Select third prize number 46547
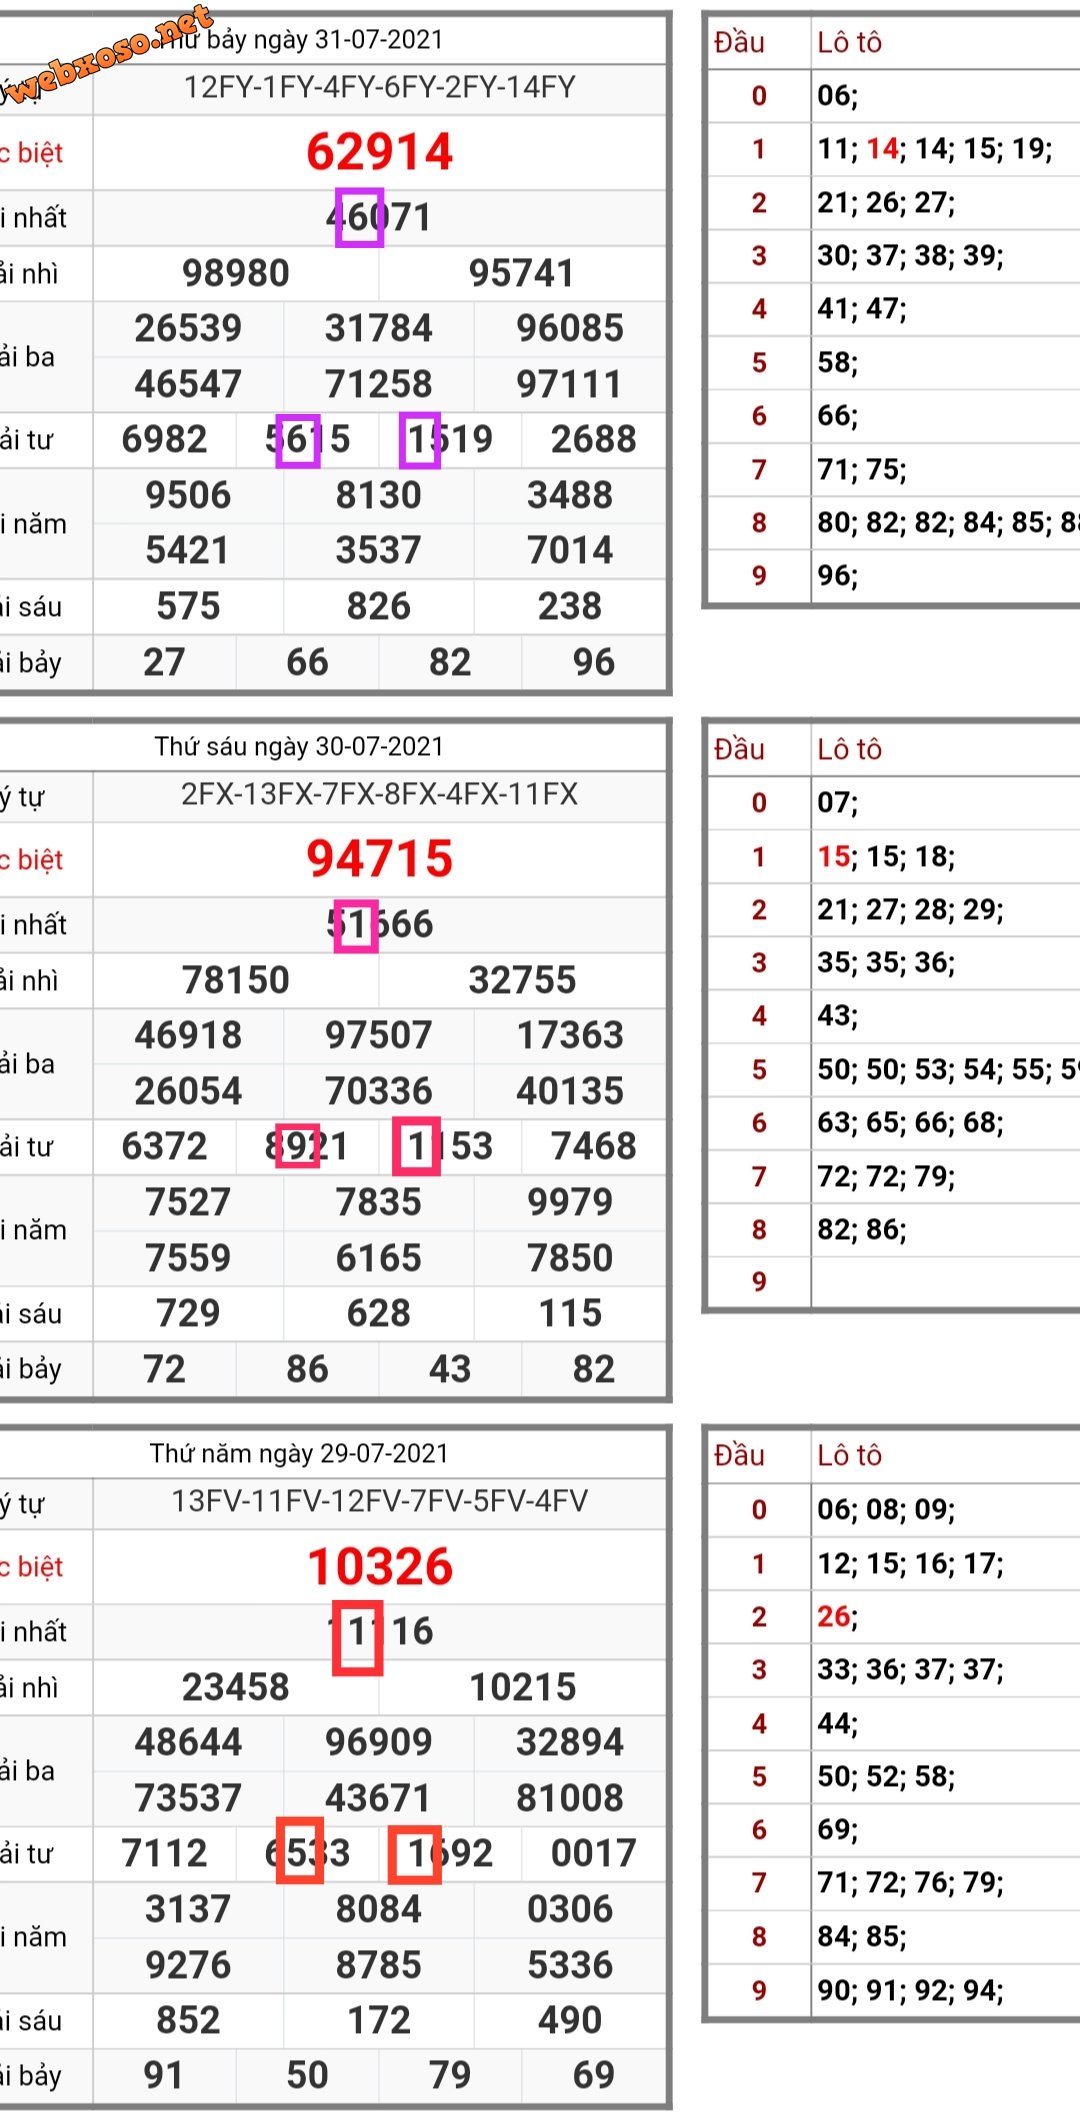Screen dimensions: 1080x2123 (x=188, y=384)
